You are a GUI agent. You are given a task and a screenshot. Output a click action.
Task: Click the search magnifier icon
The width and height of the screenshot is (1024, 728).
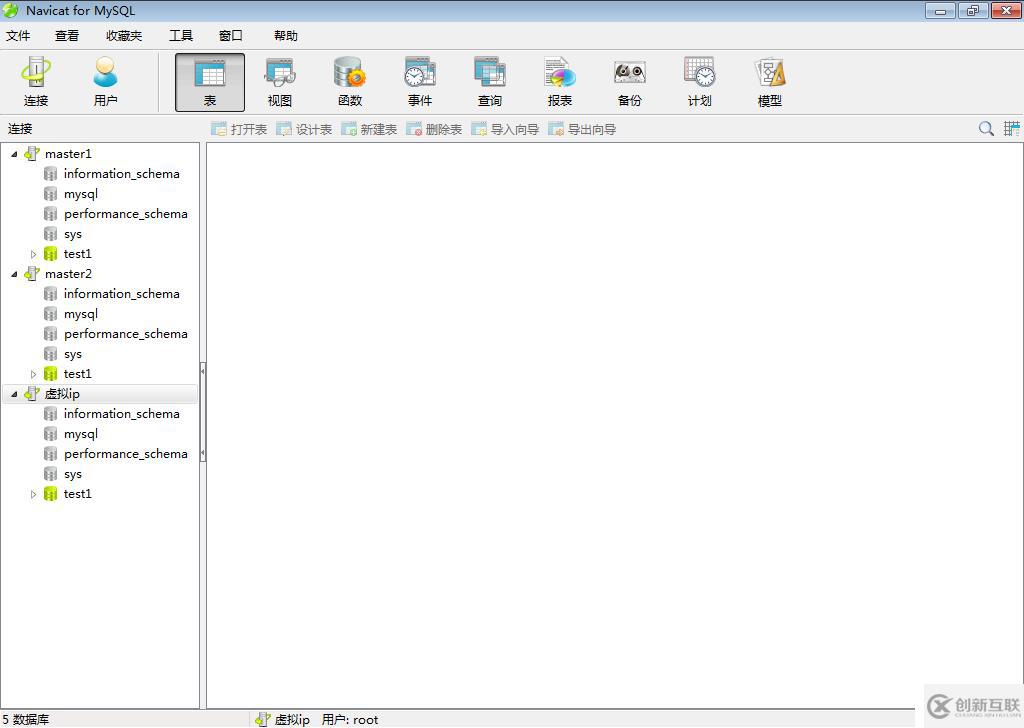tap(986, 129)
